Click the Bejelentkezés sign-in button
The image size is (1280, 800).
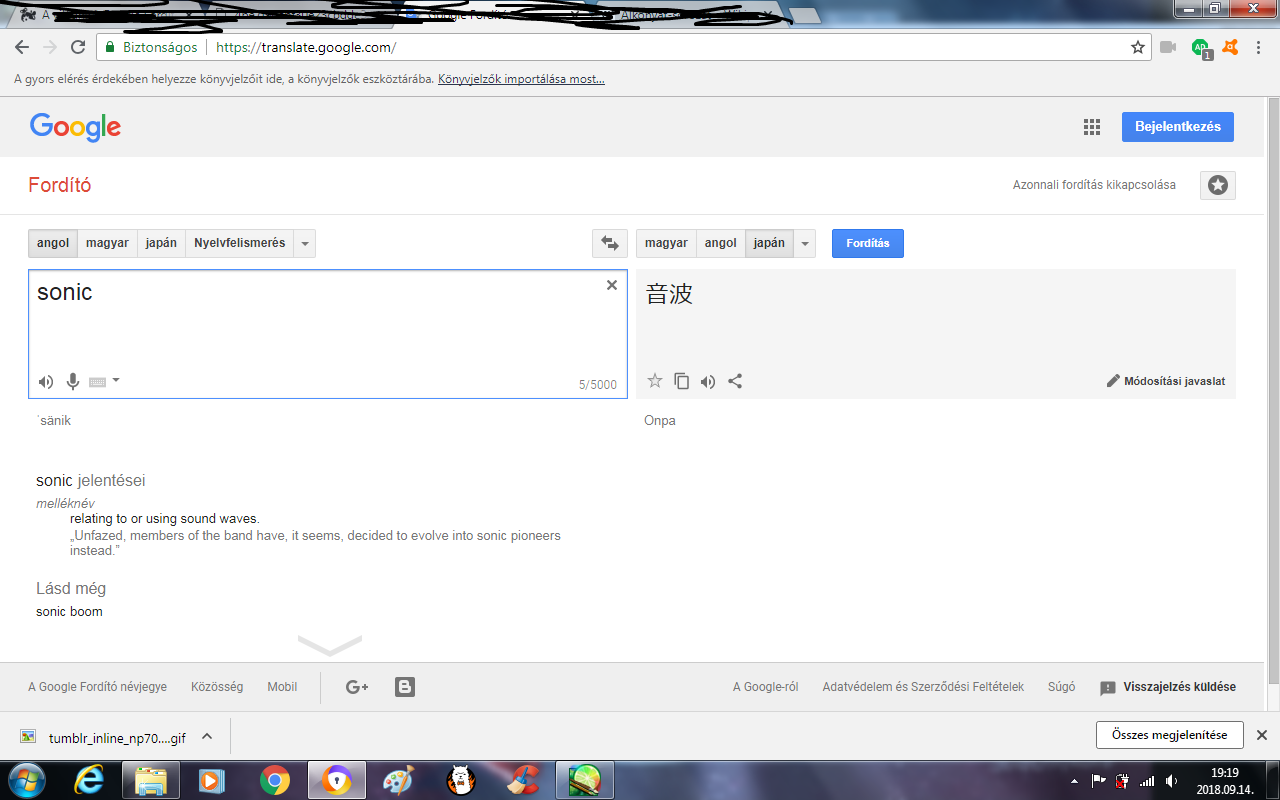pyautogui.click(x=1178, y=127)
